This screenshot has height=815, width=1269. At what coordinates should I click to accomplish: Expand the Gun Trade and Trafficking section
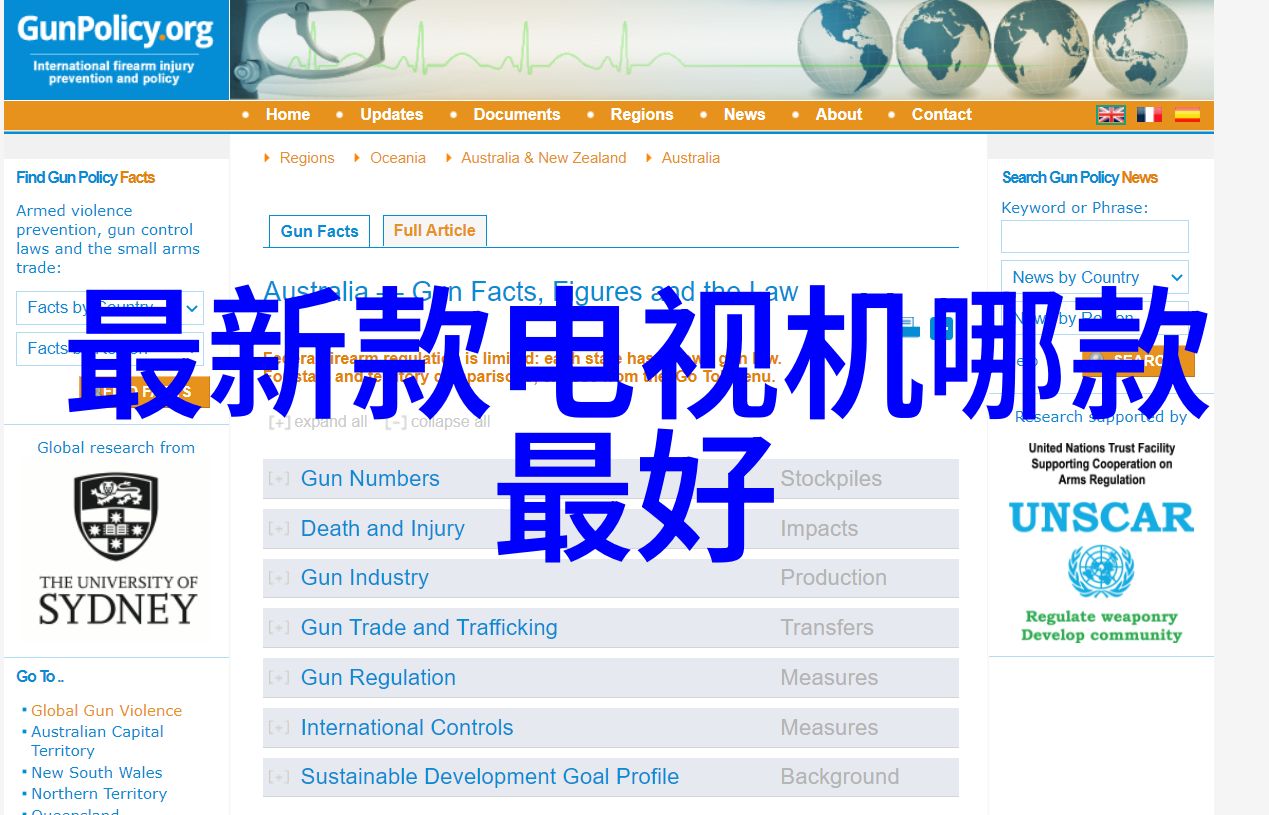tap(428, 628)
